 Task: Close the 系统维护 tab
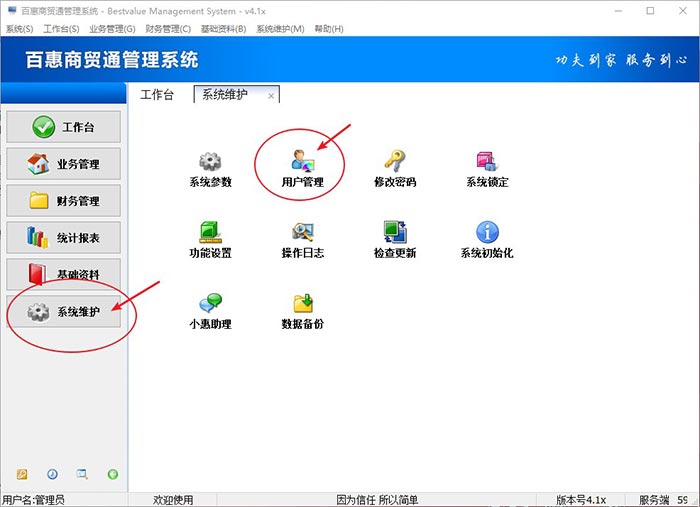pos(271,96)
